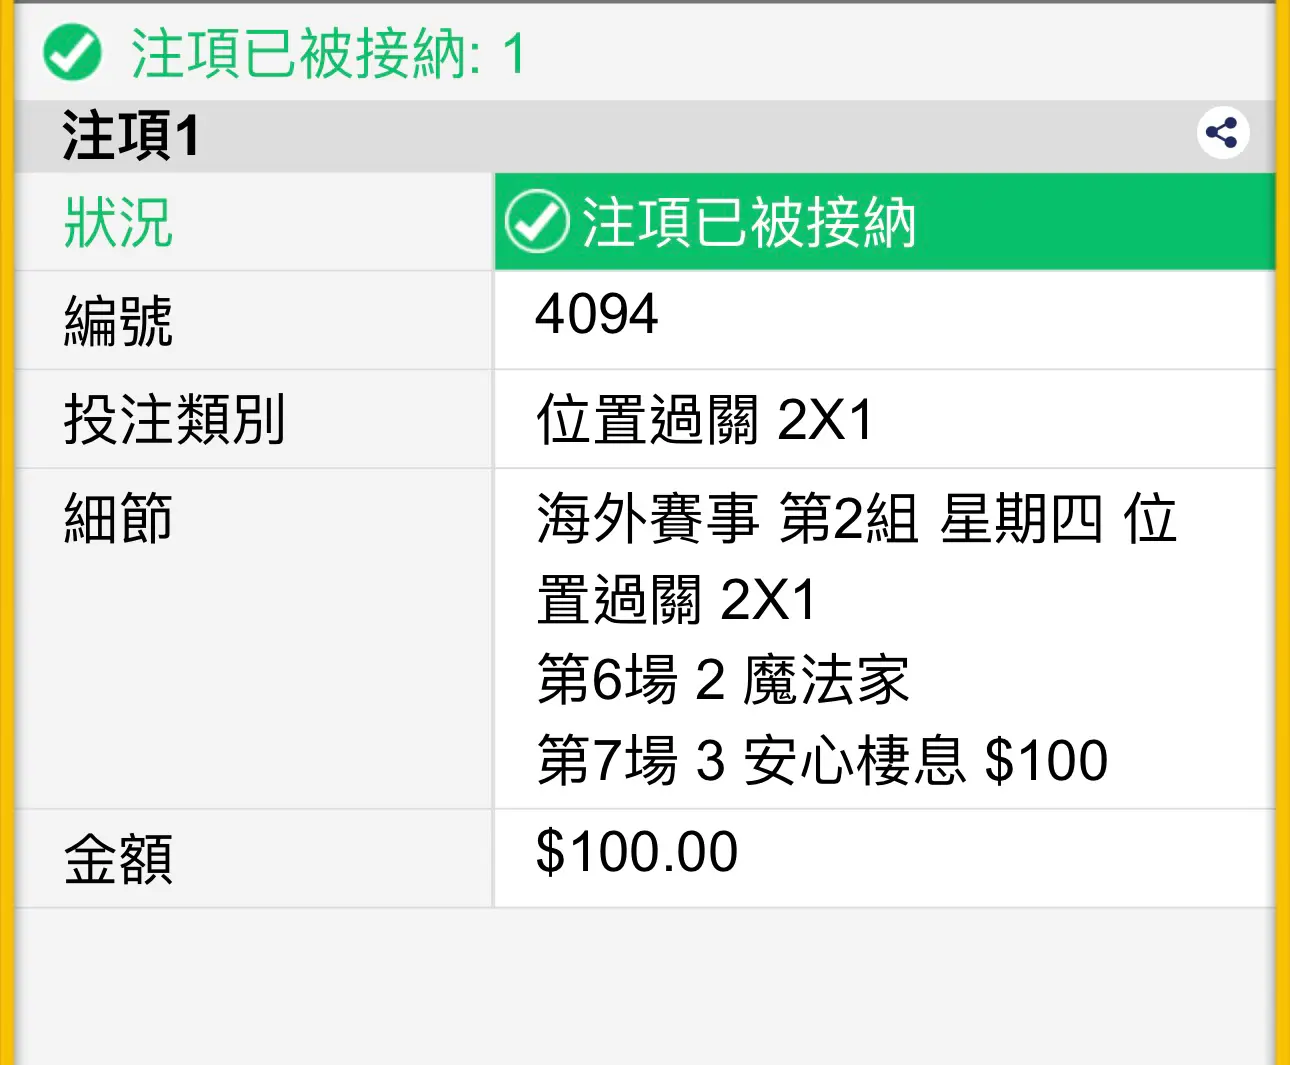Click the yellow border on the left edge
Viewport: 1290px width, 1065px height.
(x=7, y=532)
